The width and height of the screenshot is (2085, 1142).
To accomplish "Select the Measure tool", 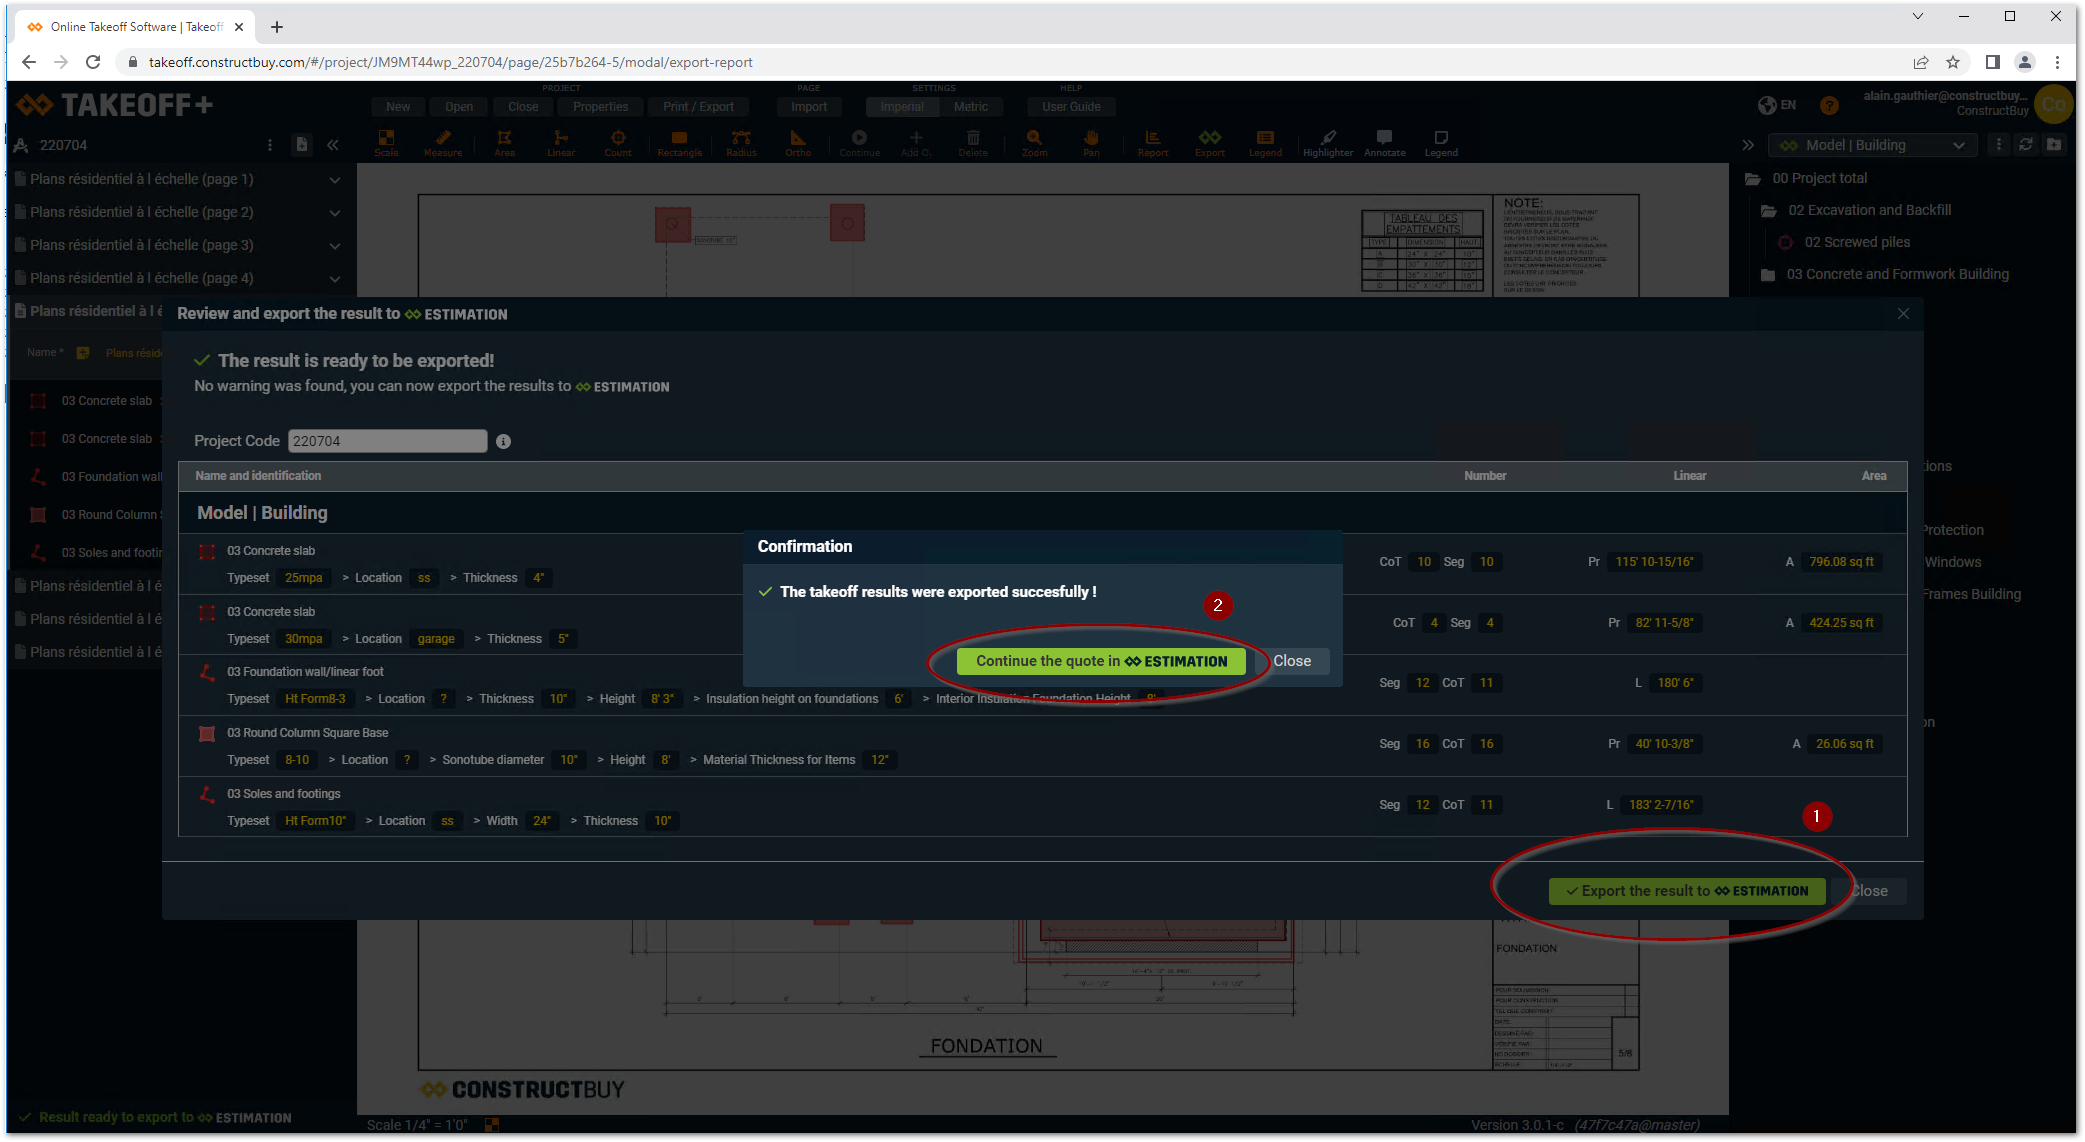I will 443,143.
